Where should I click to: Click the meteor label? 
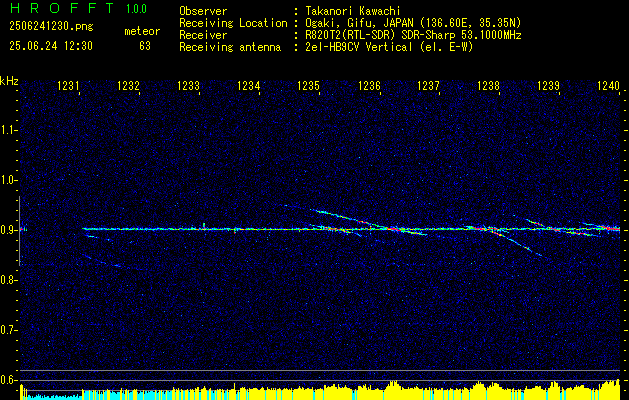(142, 31)
